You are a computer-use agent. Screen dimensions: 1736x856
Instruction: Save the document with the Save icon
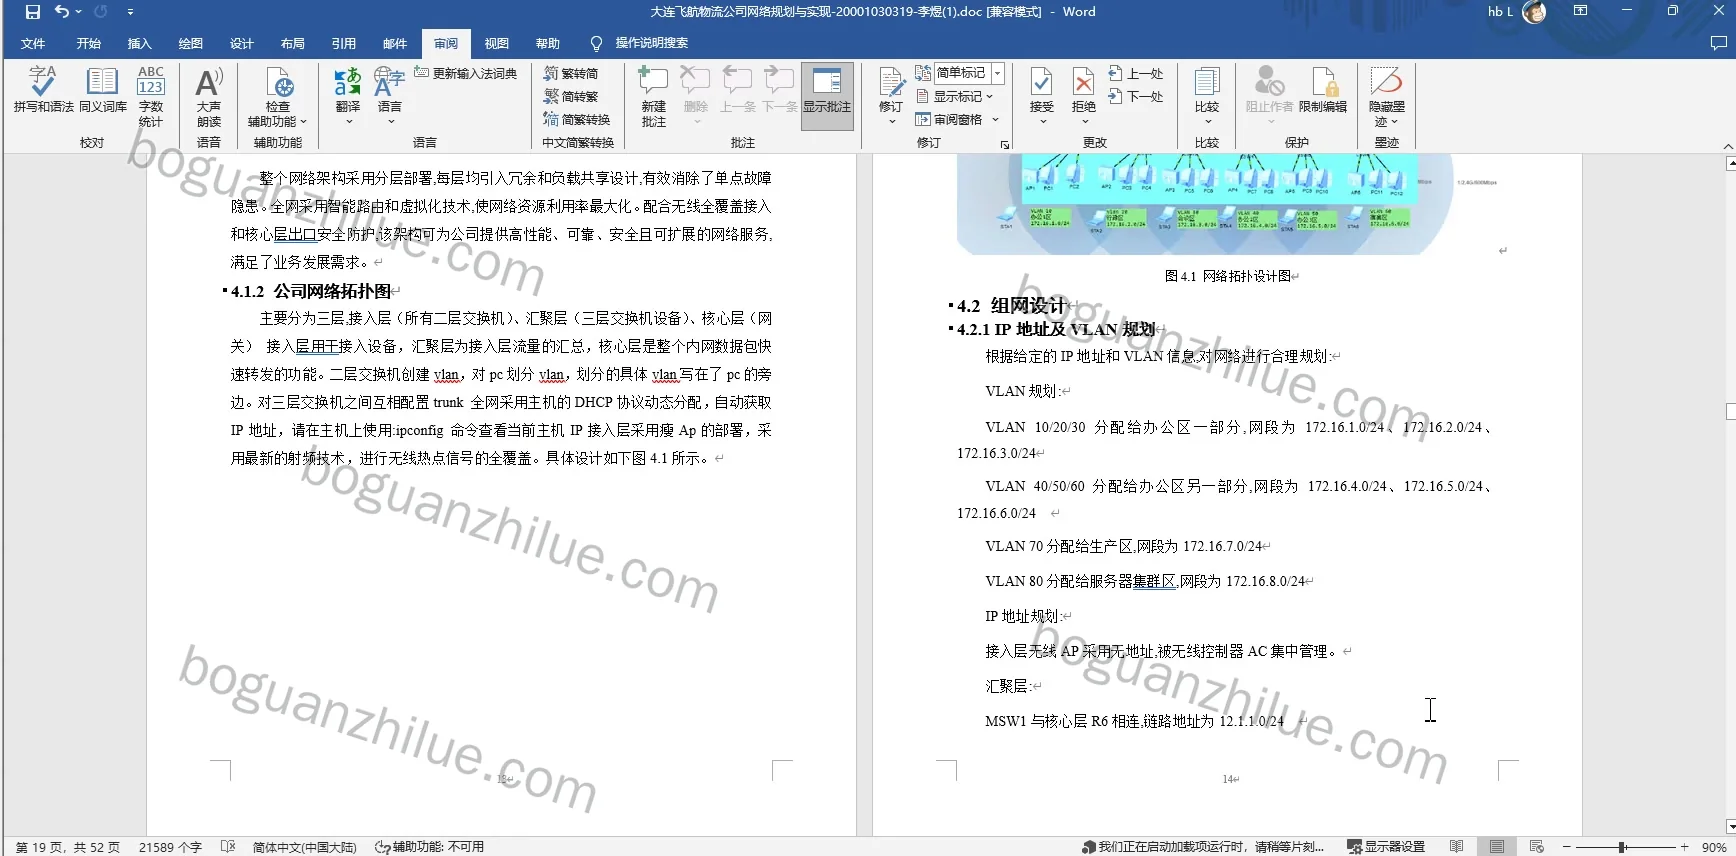click(33, 12)
